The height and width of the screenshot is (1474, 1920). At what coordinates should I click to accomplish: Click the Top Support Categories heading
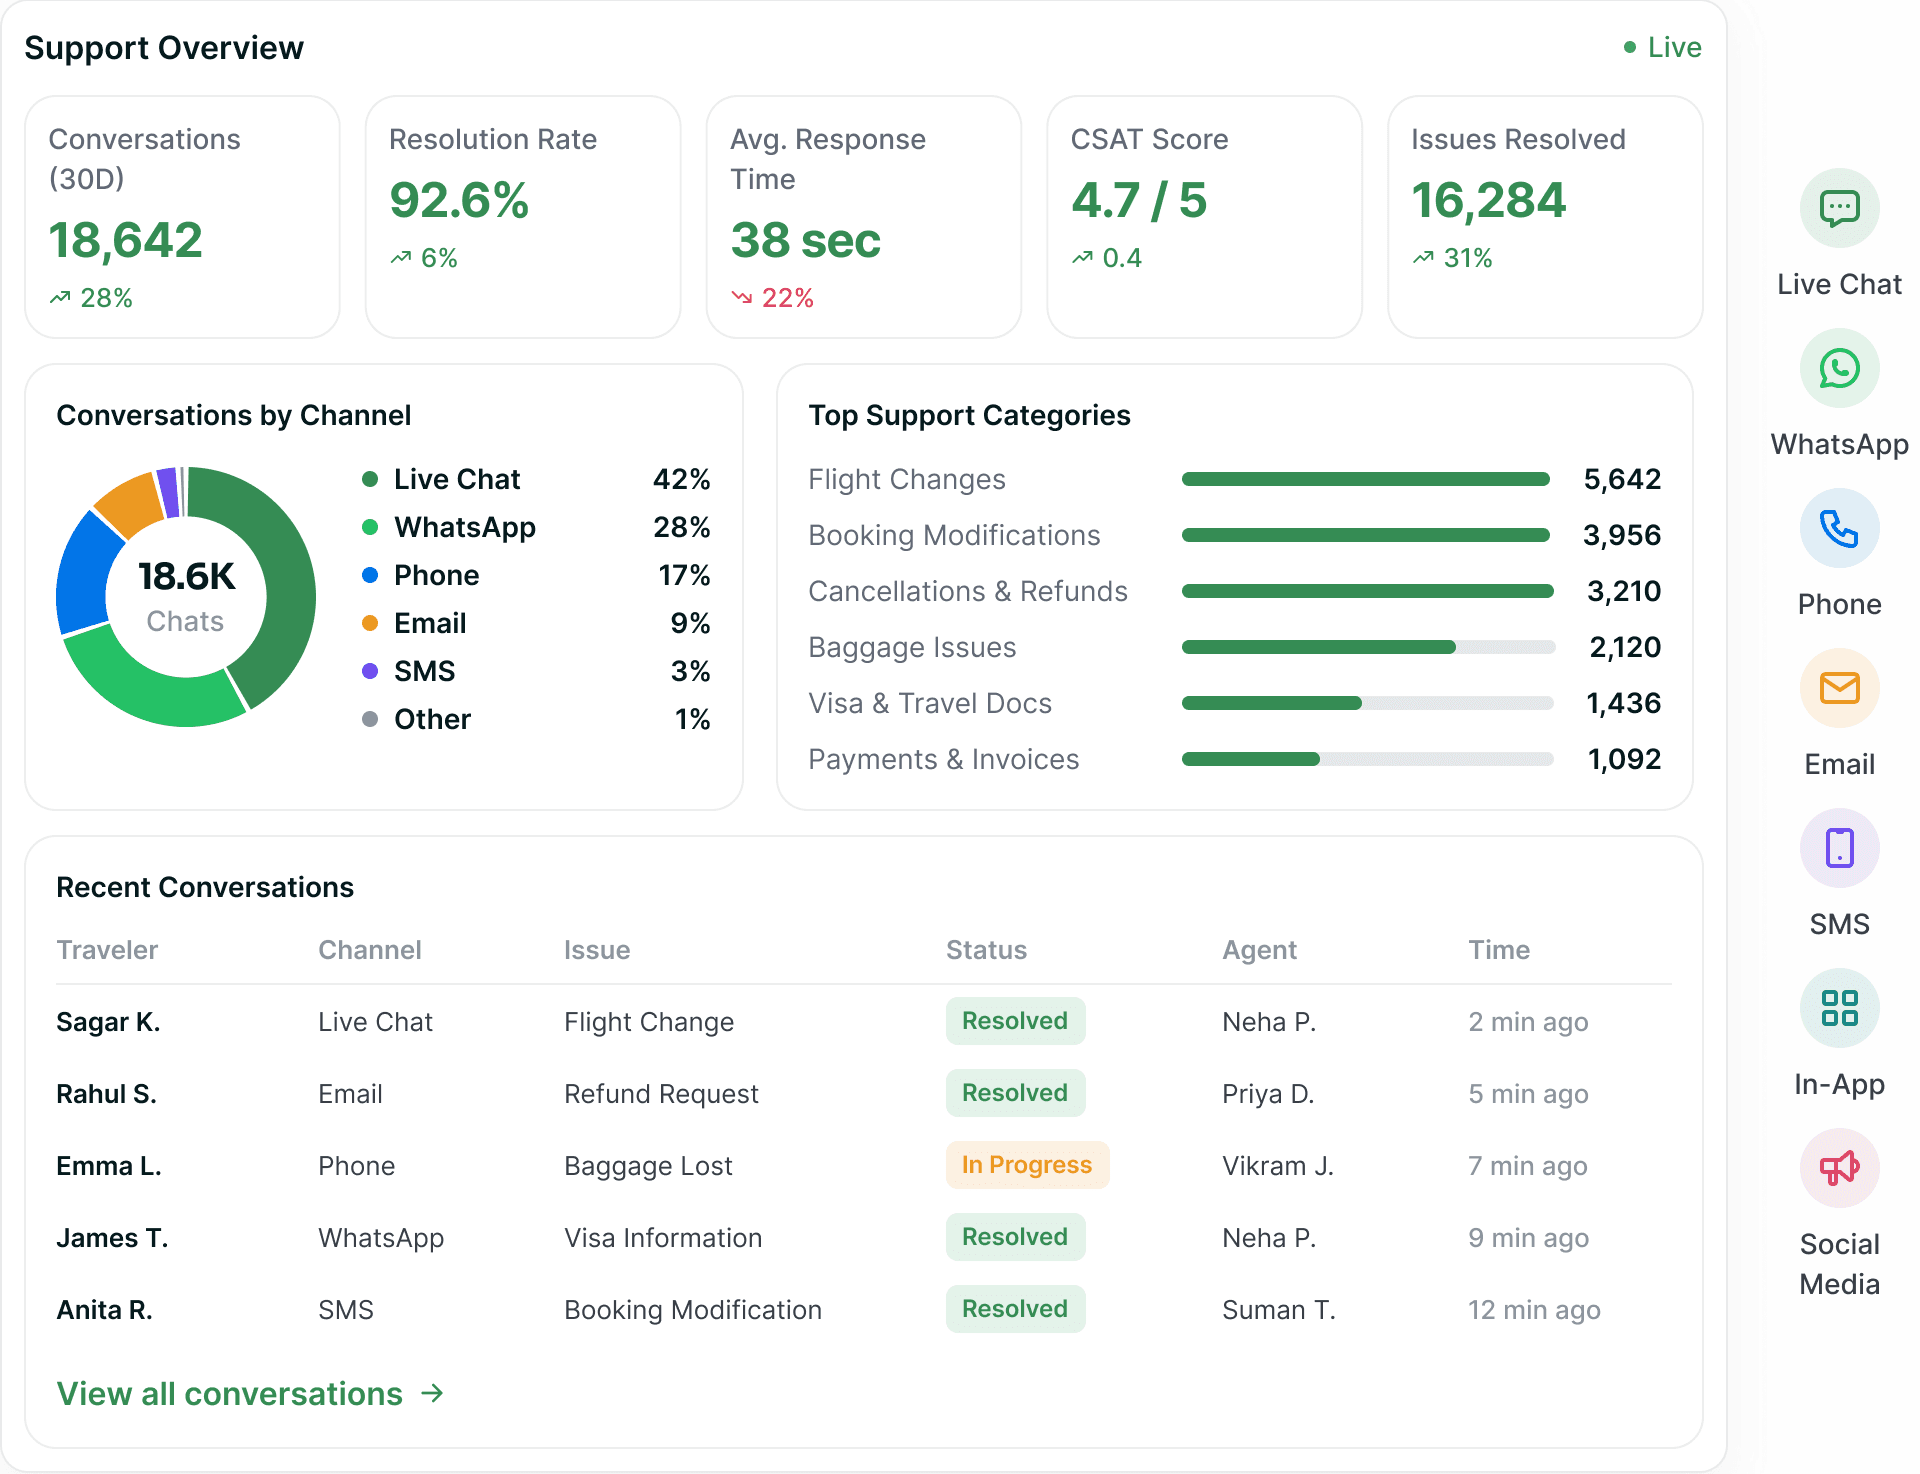point(969,415)
